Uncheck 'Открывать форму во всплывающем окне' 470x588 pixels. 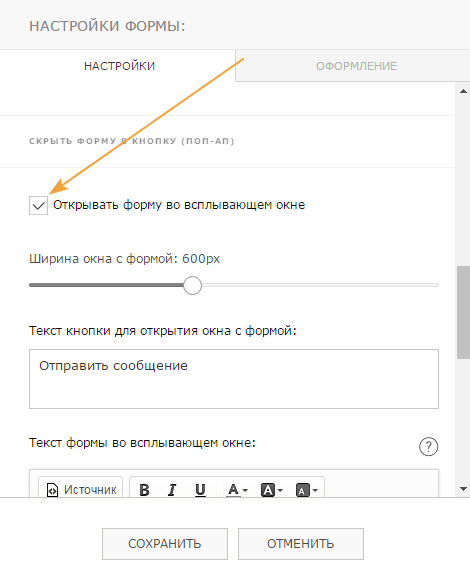click(38, 205)
